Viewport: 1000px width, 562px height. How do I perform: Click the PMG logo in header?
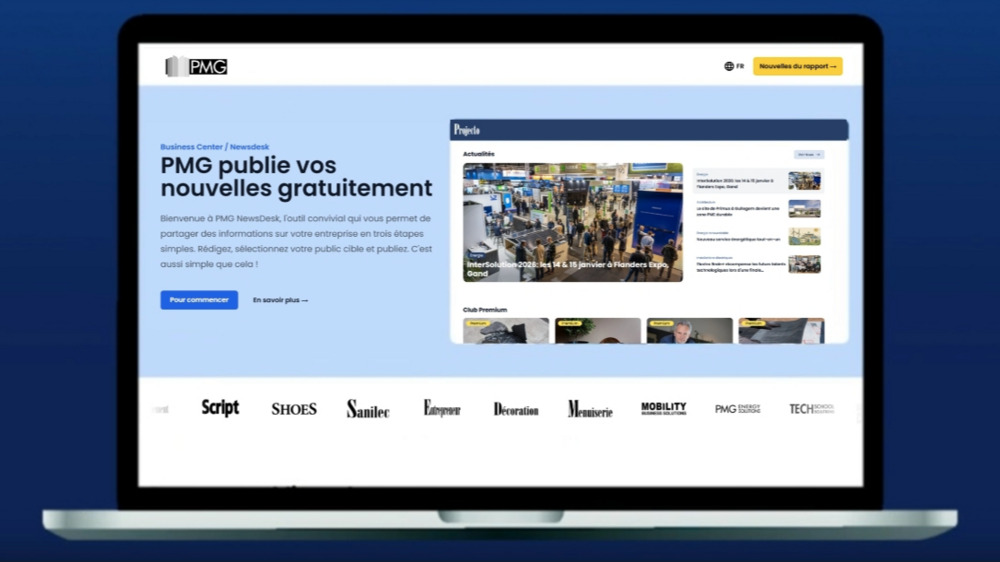[x=196, y=66]
